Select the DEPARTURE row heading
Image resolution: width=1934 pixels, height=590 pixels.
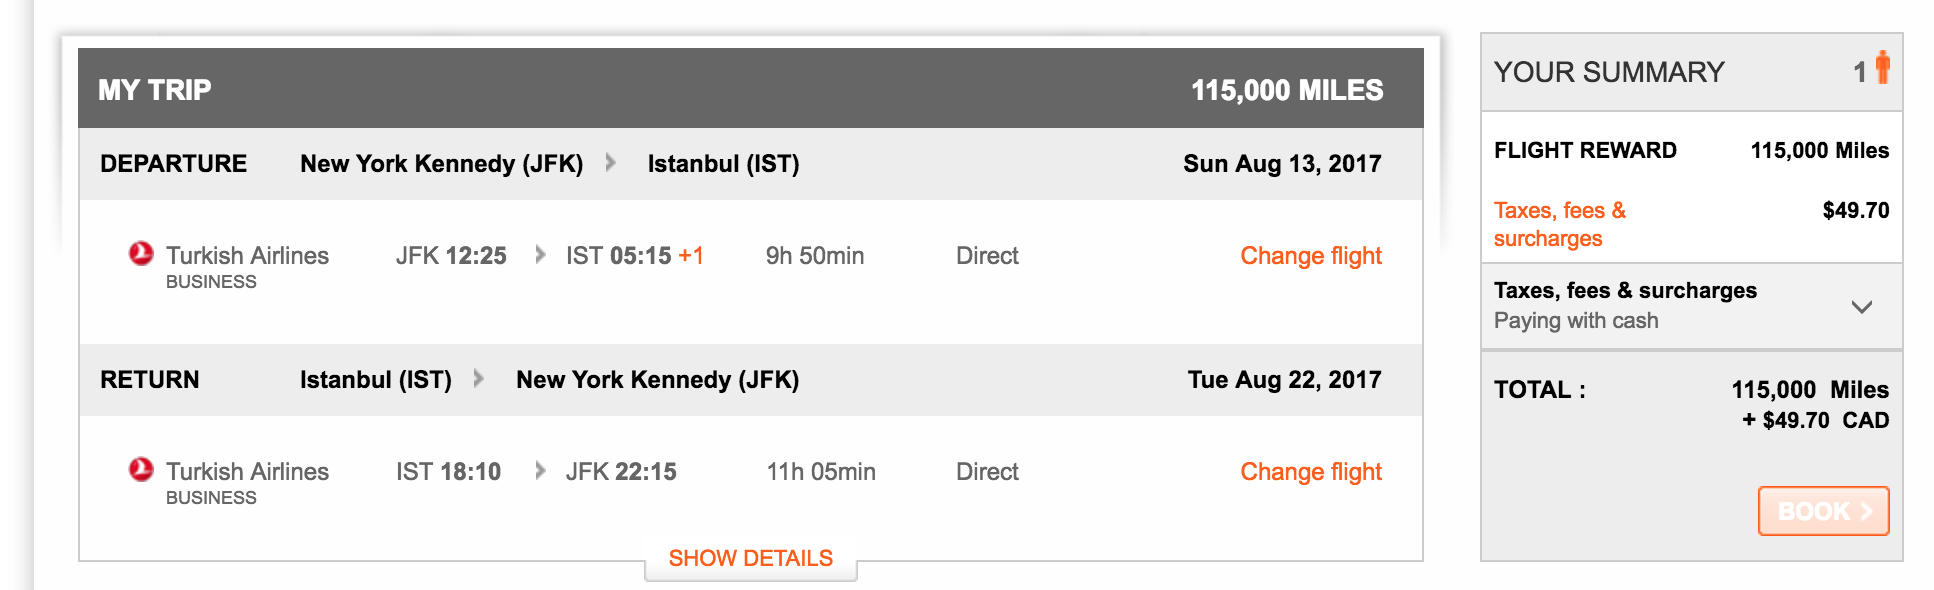[x=173, y=163]
